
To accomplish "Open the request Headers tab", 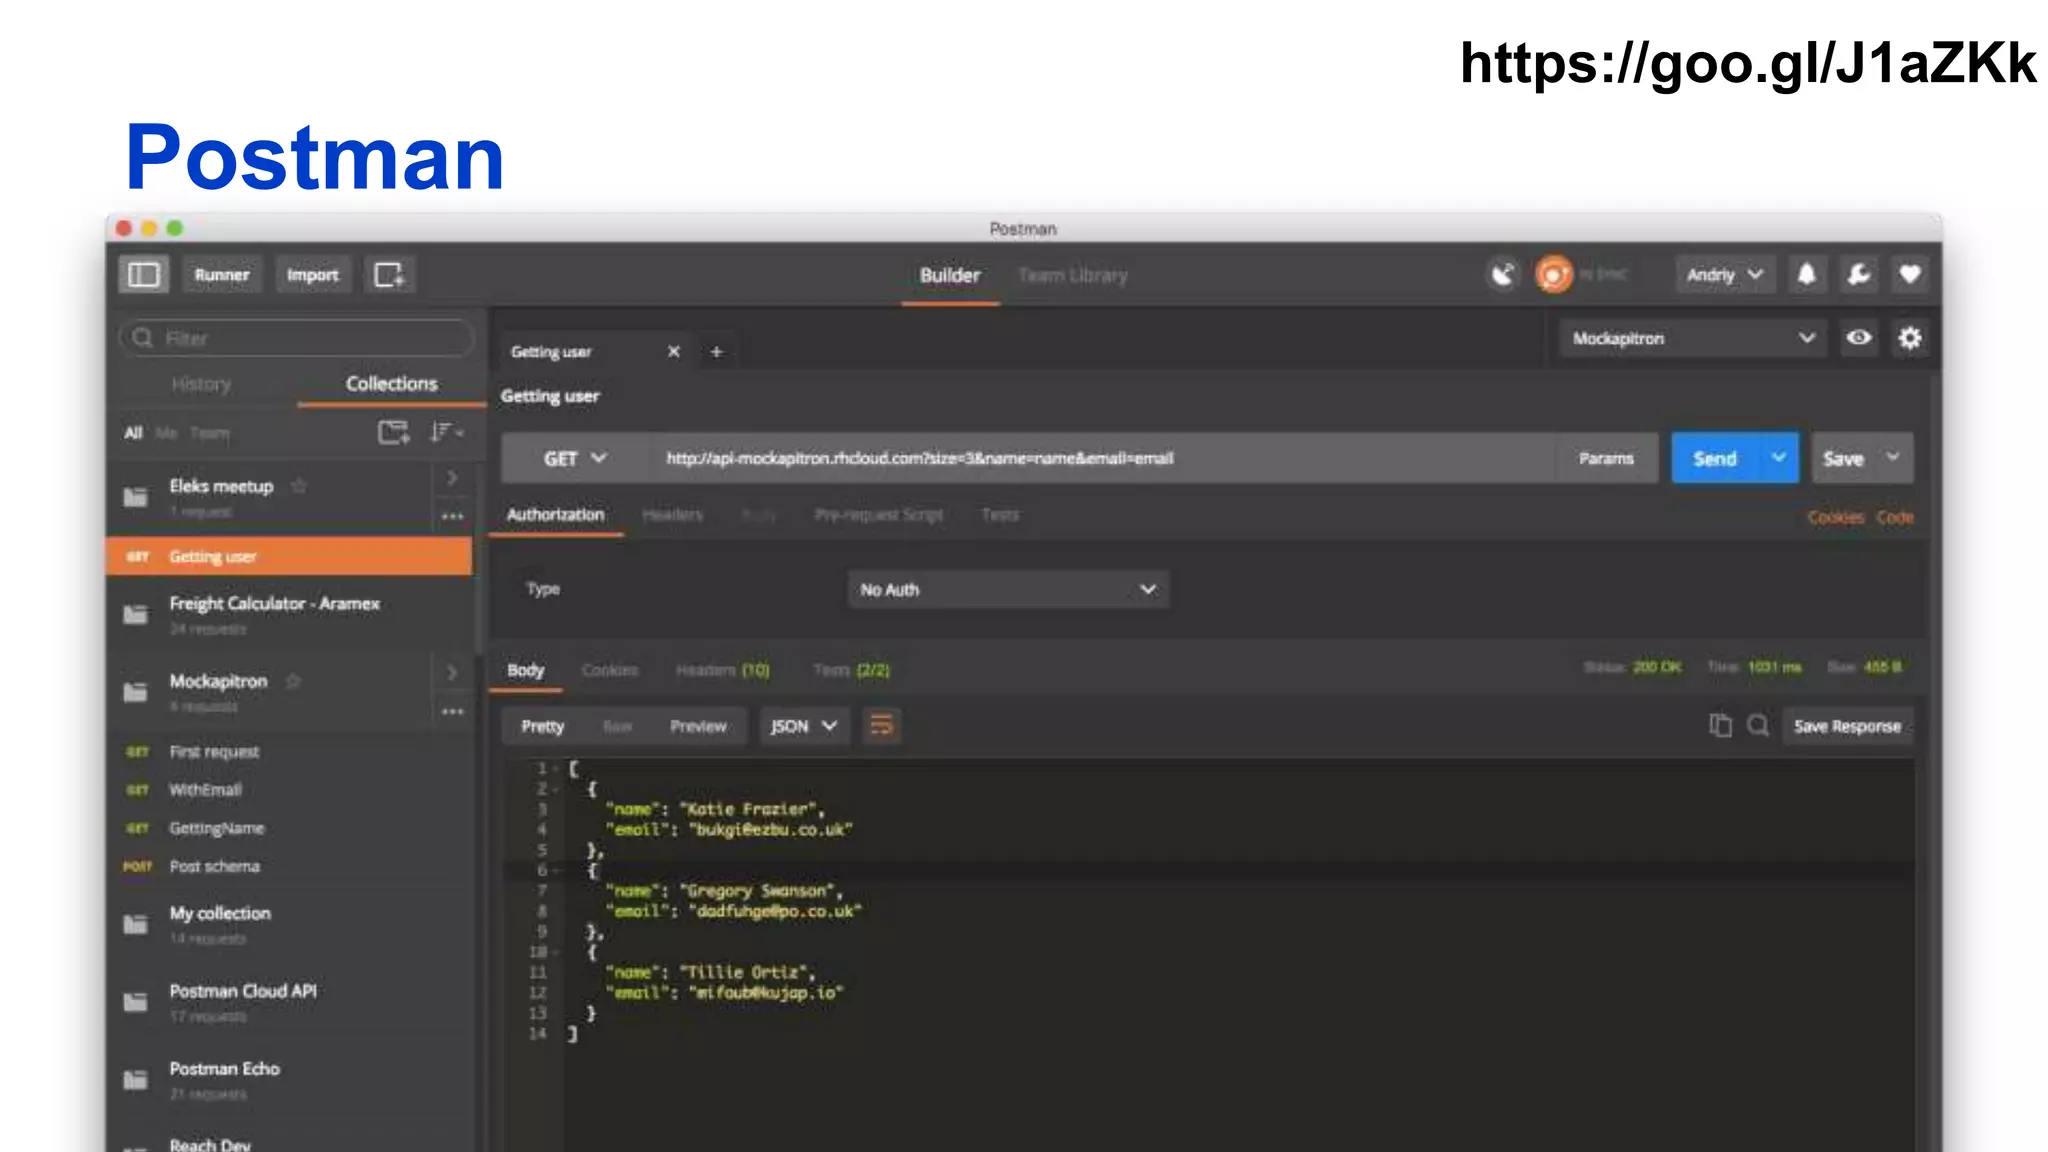I will pos(673,514).
